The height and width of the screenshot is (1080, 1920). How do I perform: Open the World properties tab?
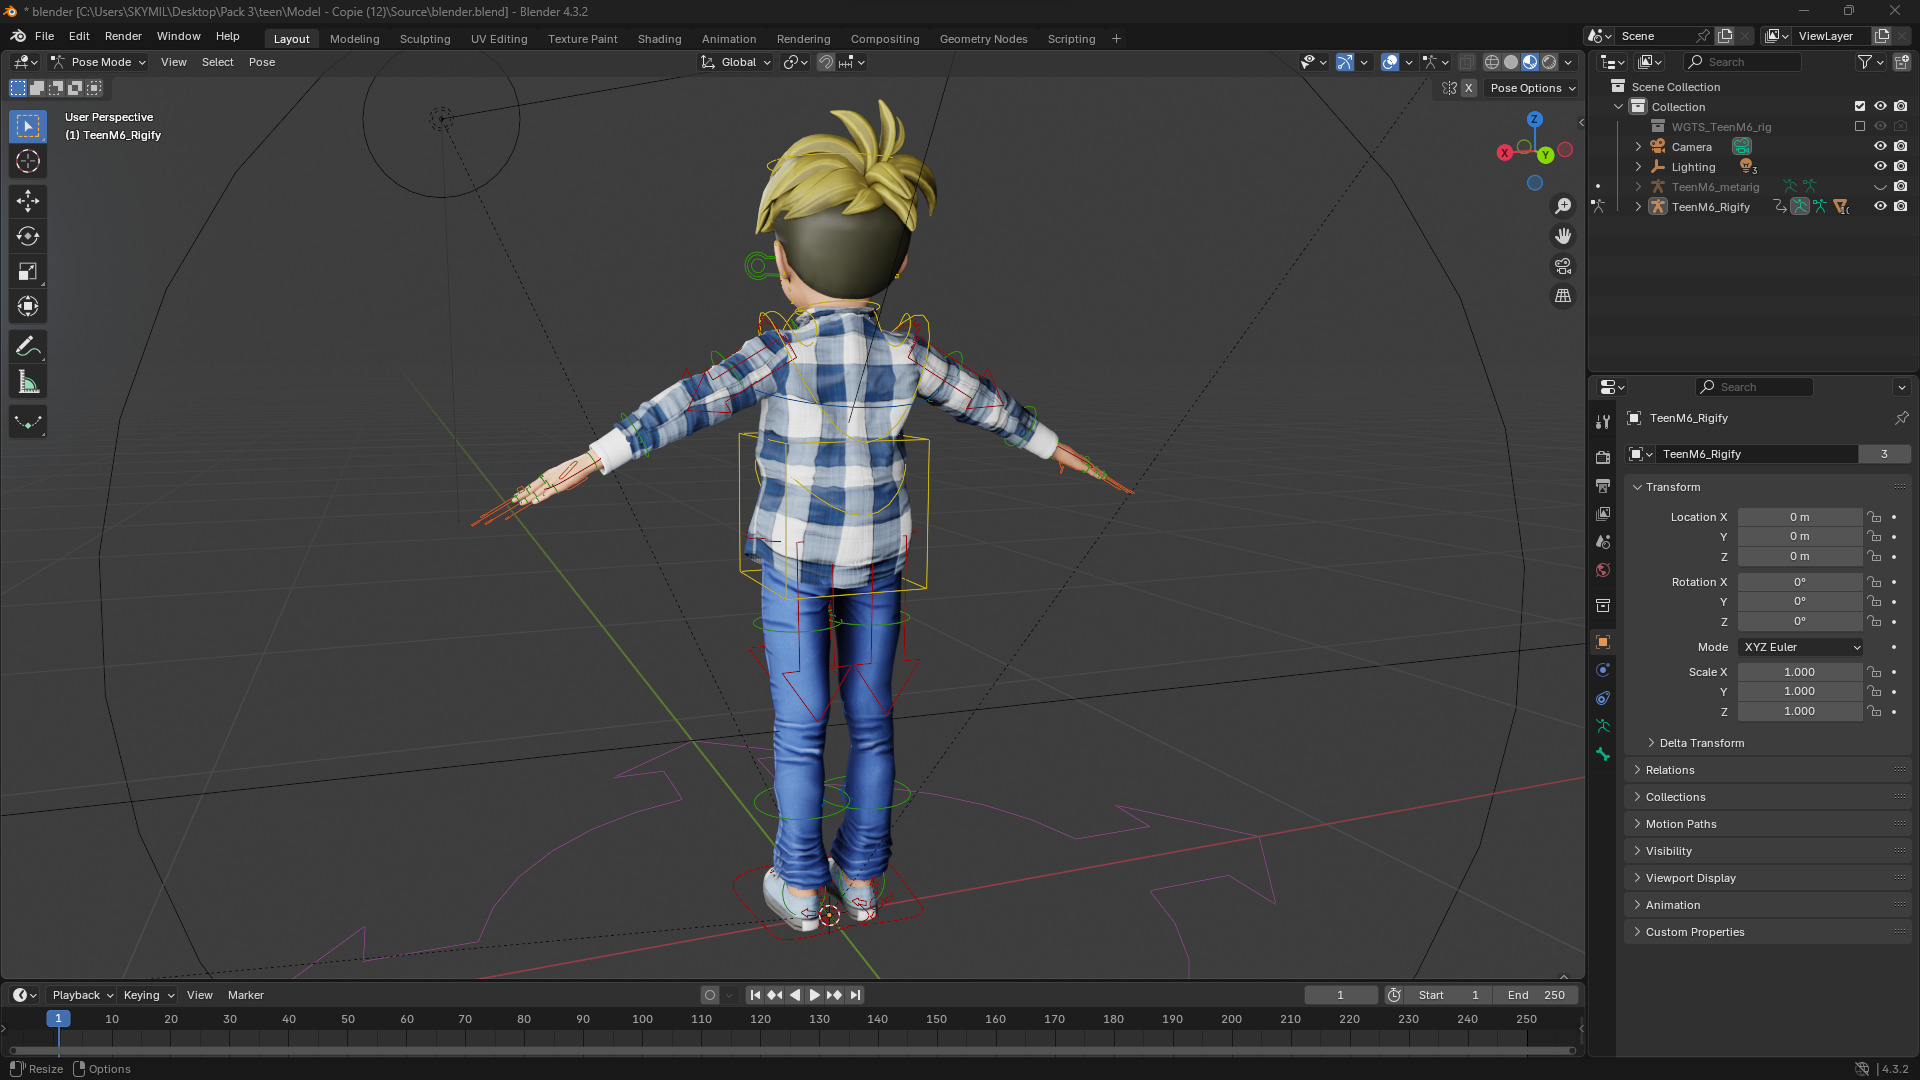[1603, 569]
